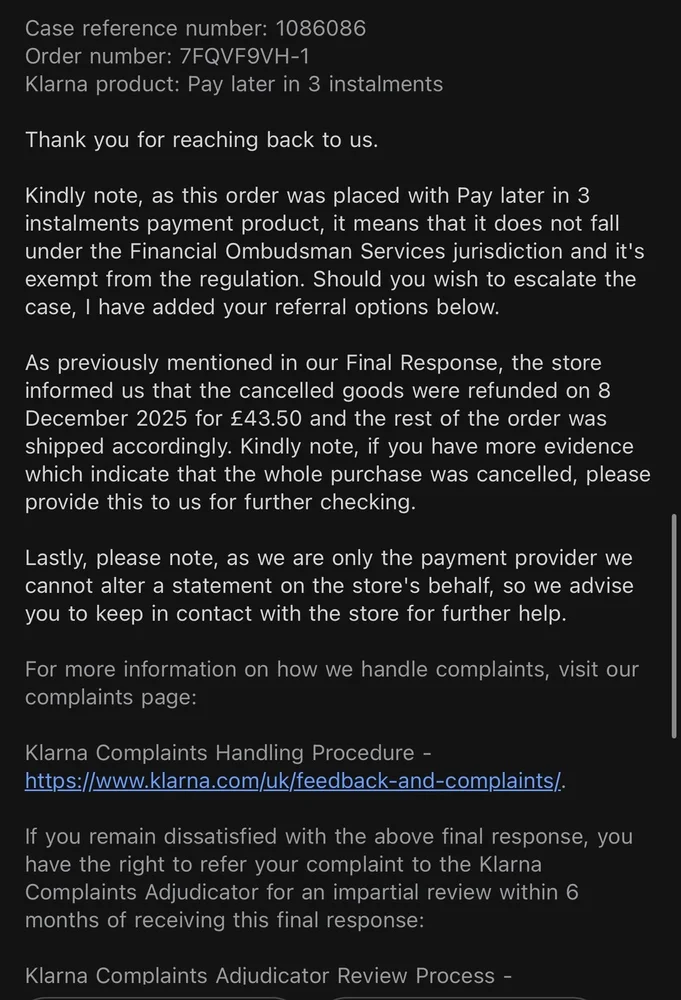Tap 'keep in contact with the store' text
Viewport: 681px width, 1000px height.
tap(223, 613)
